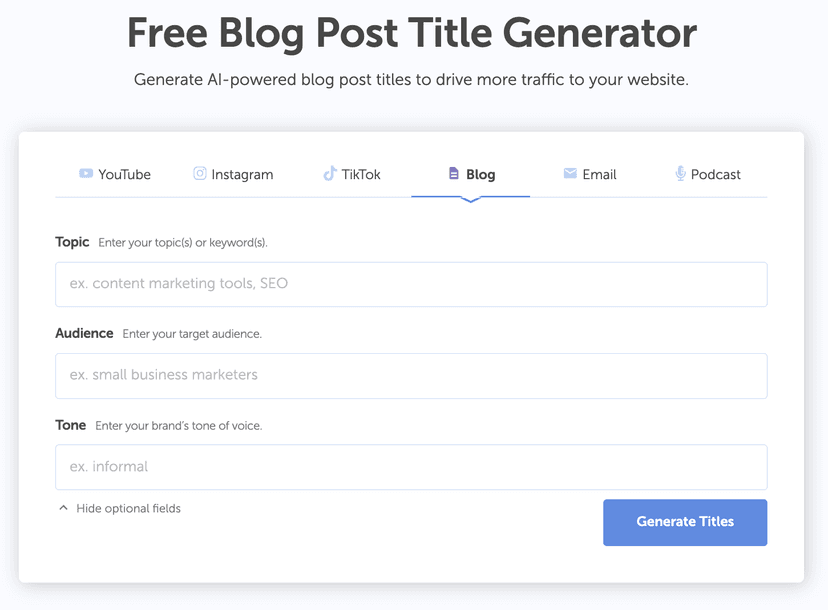Switch to the TikTok tab
The height and width of the screenshot is (610, 828).
[x=353, y=174]
